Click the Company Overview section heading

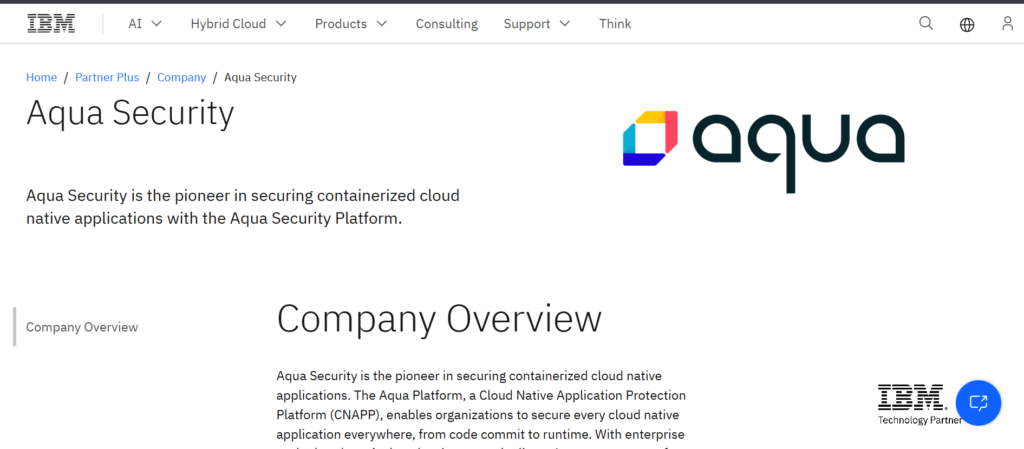click(439, 319)
